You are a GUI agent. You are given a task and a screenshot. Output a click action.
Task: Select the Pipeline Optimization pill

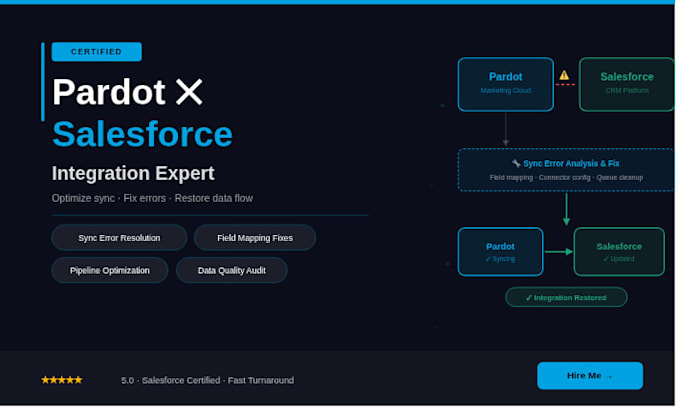[x=110, y=270]
